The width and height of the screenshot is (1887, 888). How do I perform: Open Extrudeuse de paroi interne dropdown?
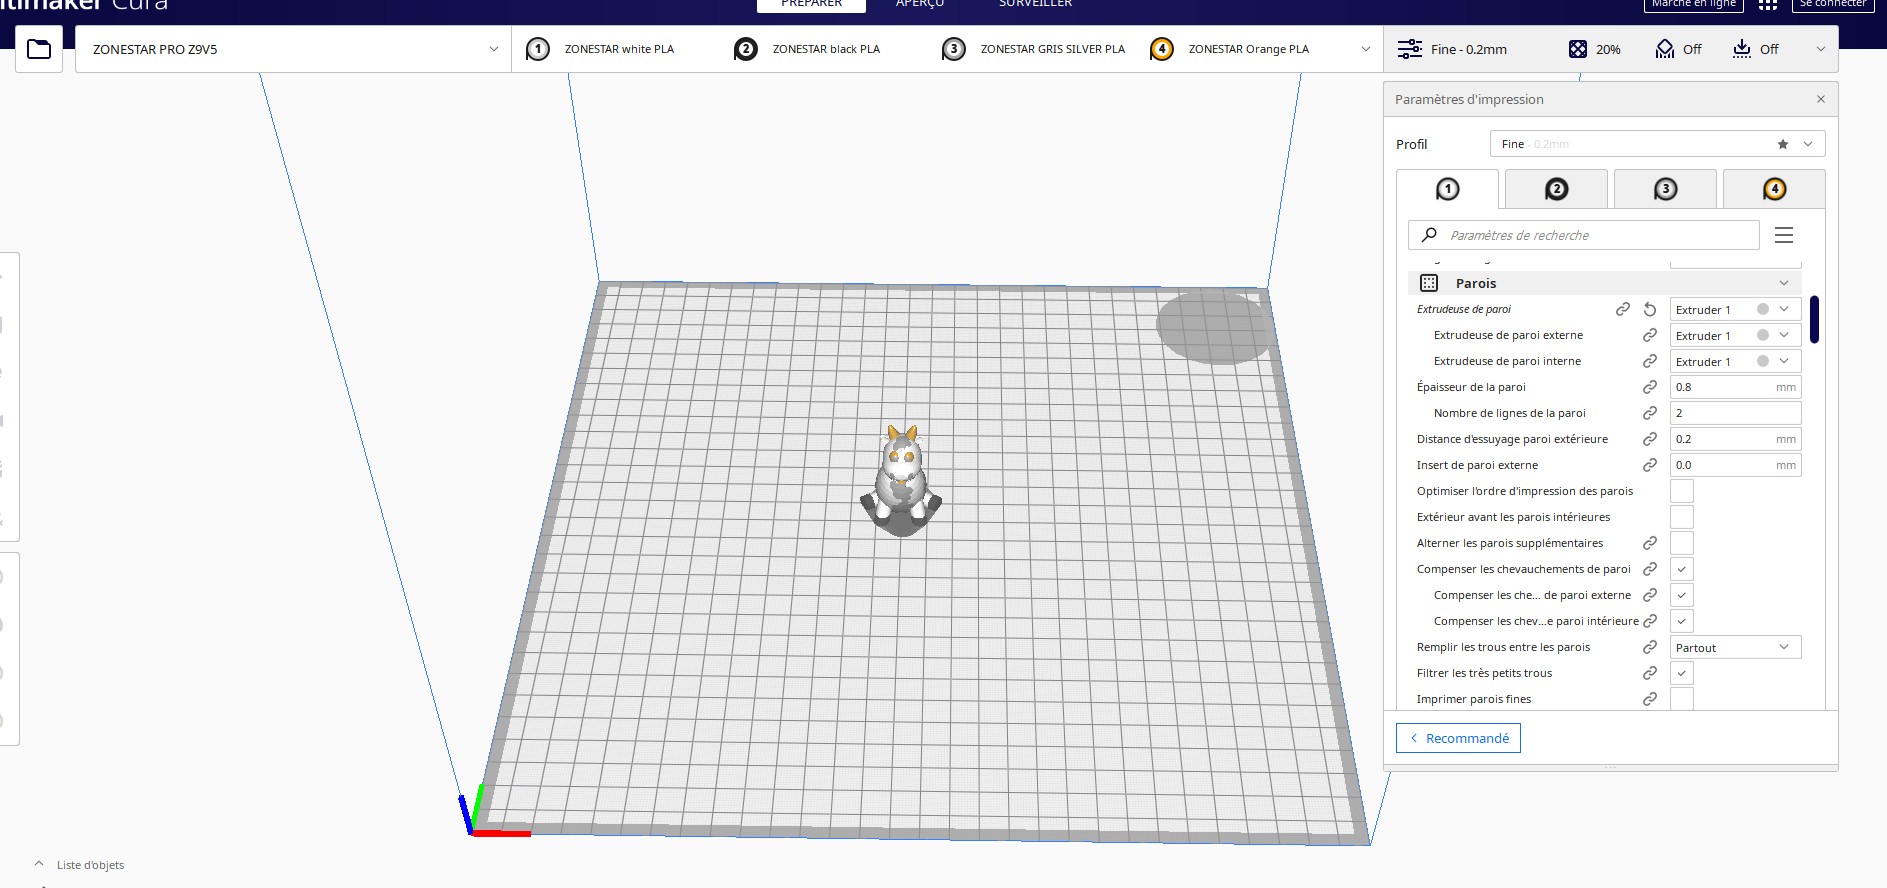tap(1735, 361)
